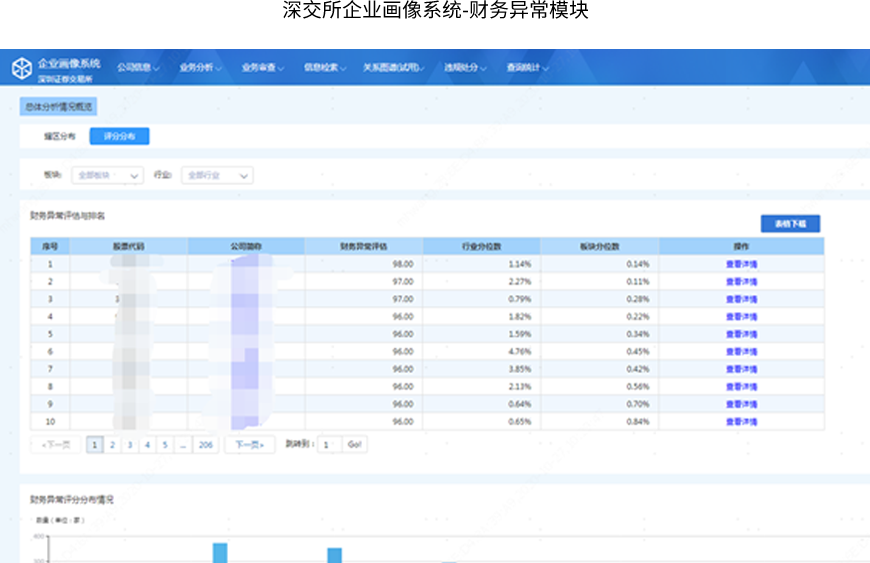Click the second tall bar in distribution chart

coord(335,555)
